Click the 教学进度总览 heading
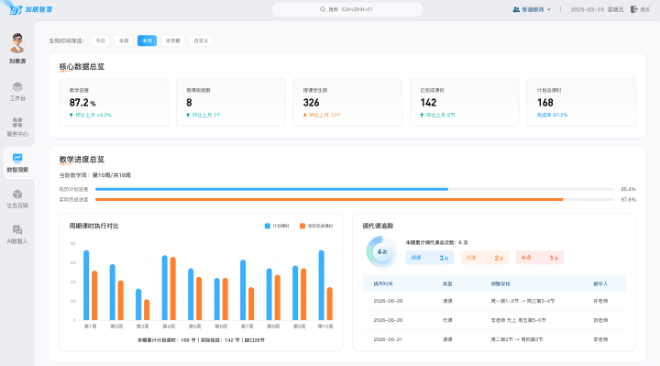Viewport: 660px width, 366px height. pyautogui.click(x=82, y=159)
